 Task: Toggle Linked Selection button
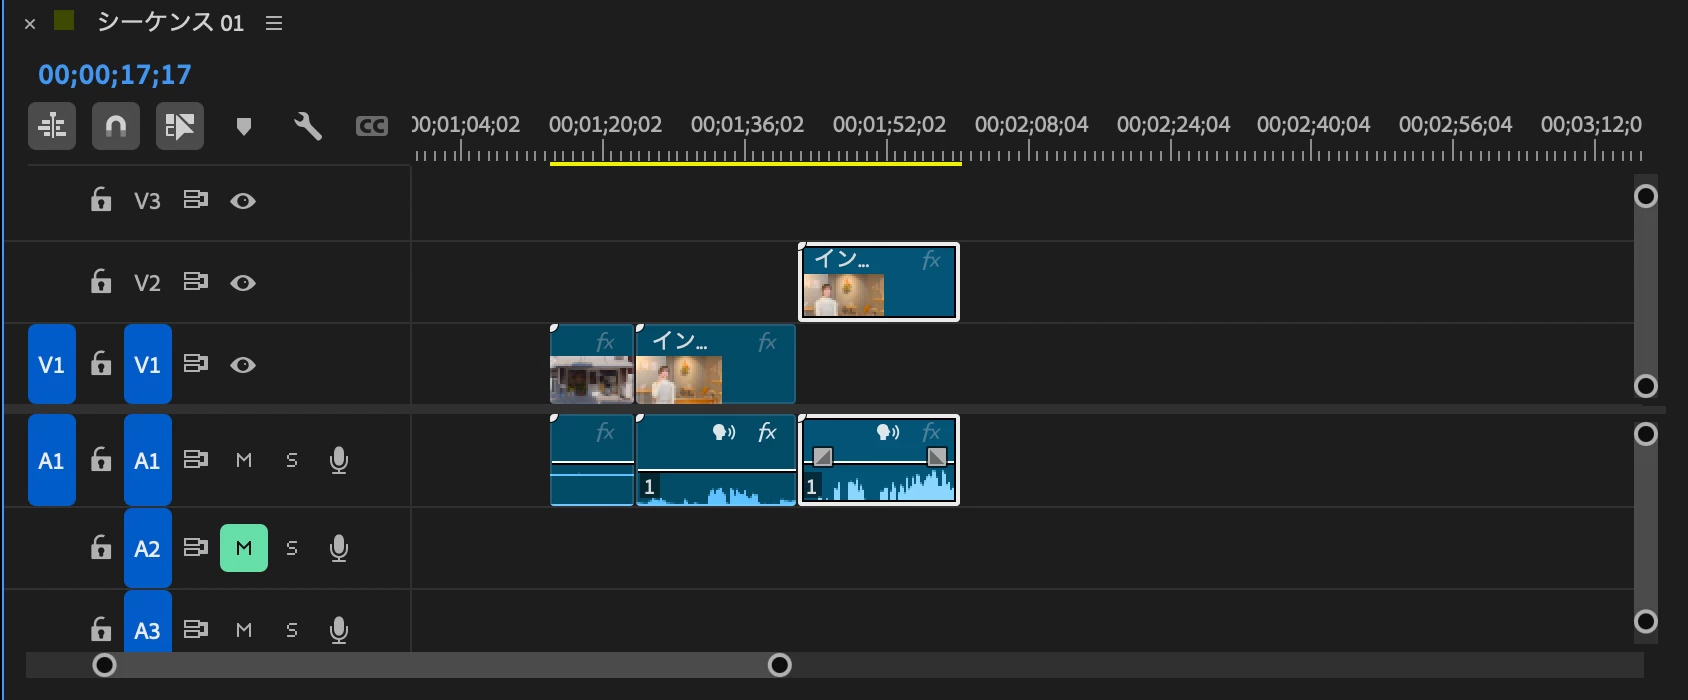pyautogui.click(x=180, y=126)
